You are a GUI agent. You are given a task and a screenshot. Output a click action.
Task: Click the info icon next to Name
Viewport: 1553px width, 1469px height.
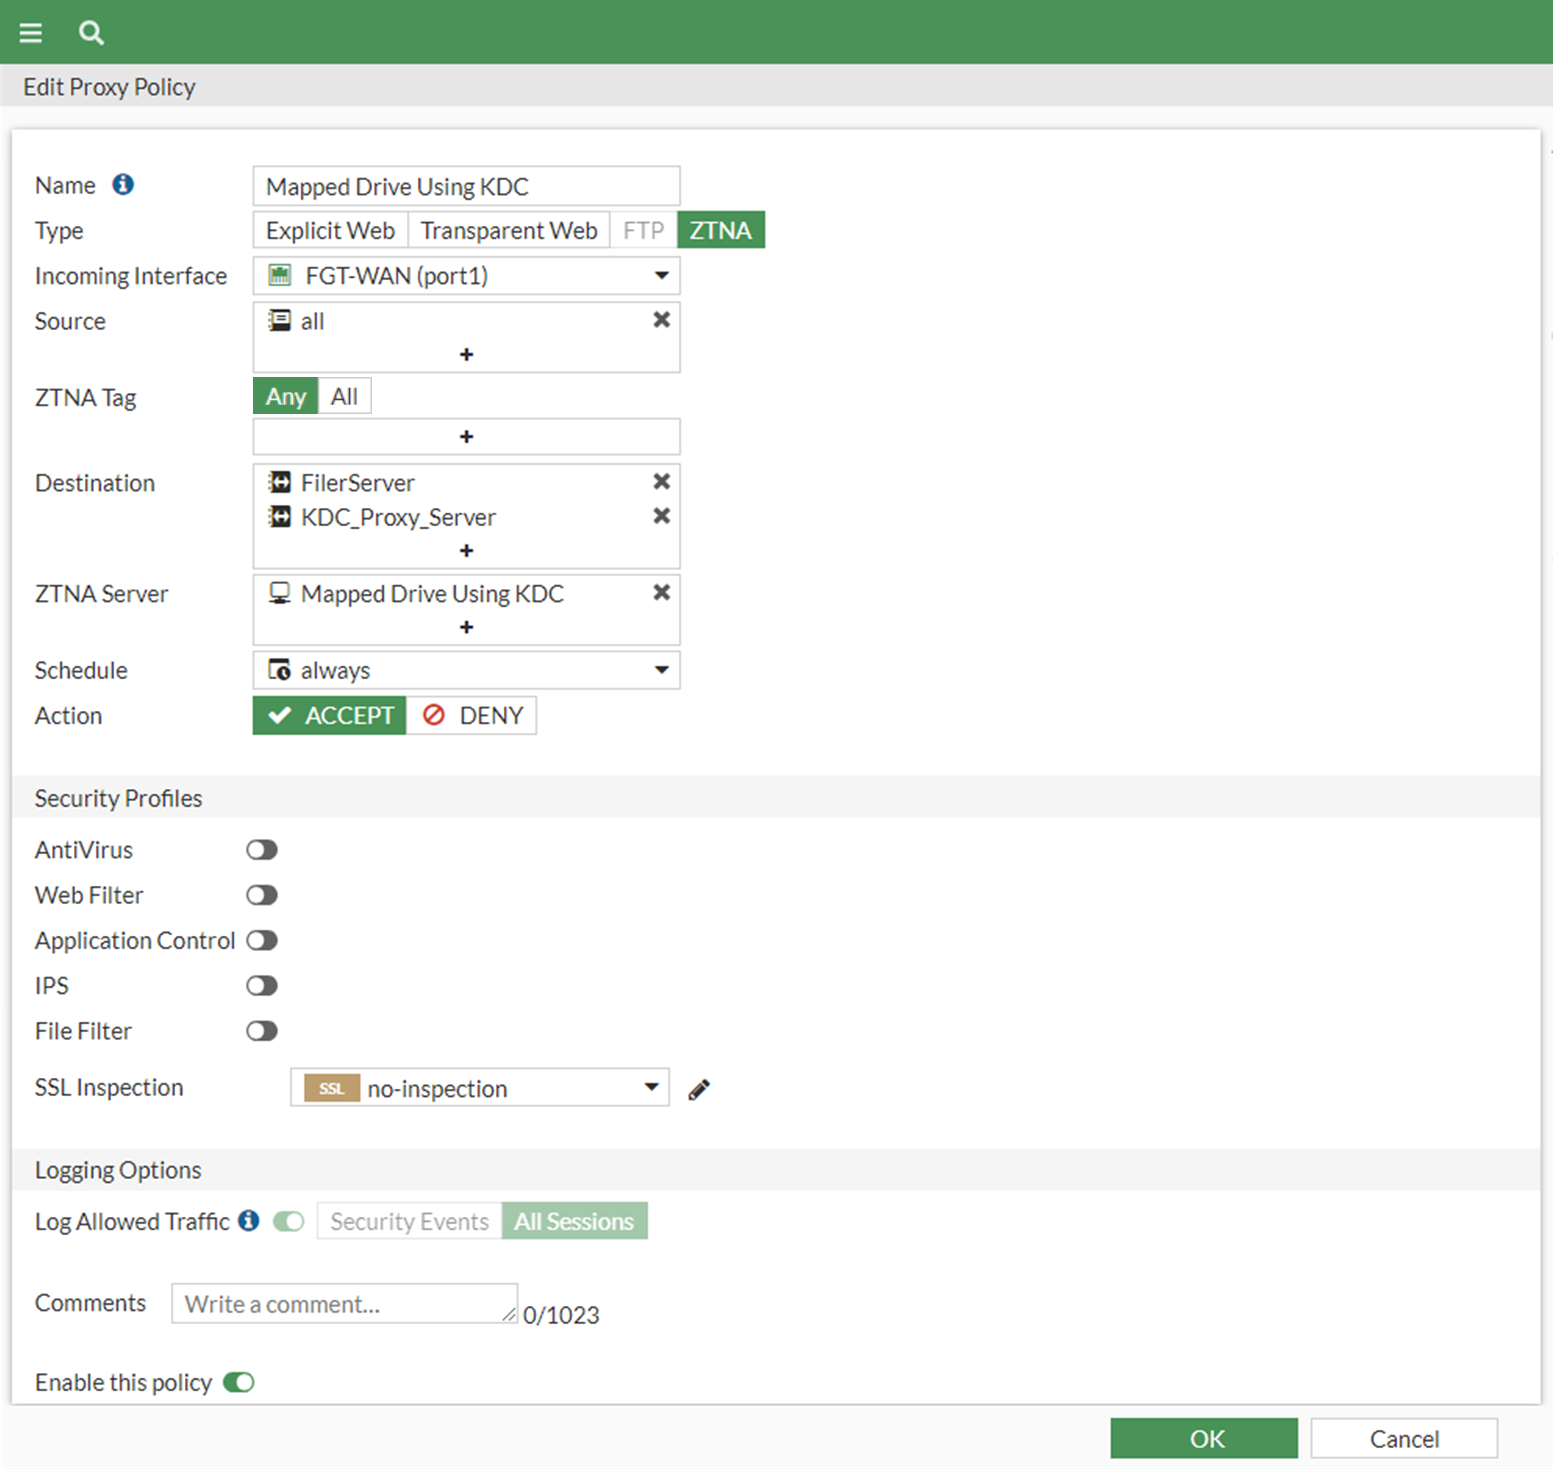123,184
